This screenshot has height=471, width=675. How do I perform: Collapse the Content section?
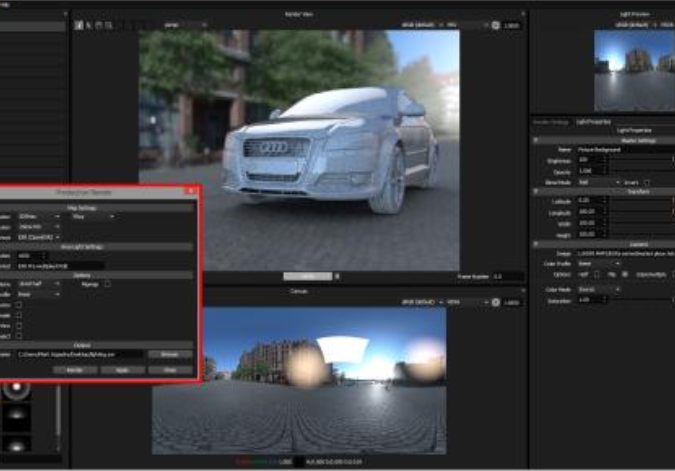(536, 244)
